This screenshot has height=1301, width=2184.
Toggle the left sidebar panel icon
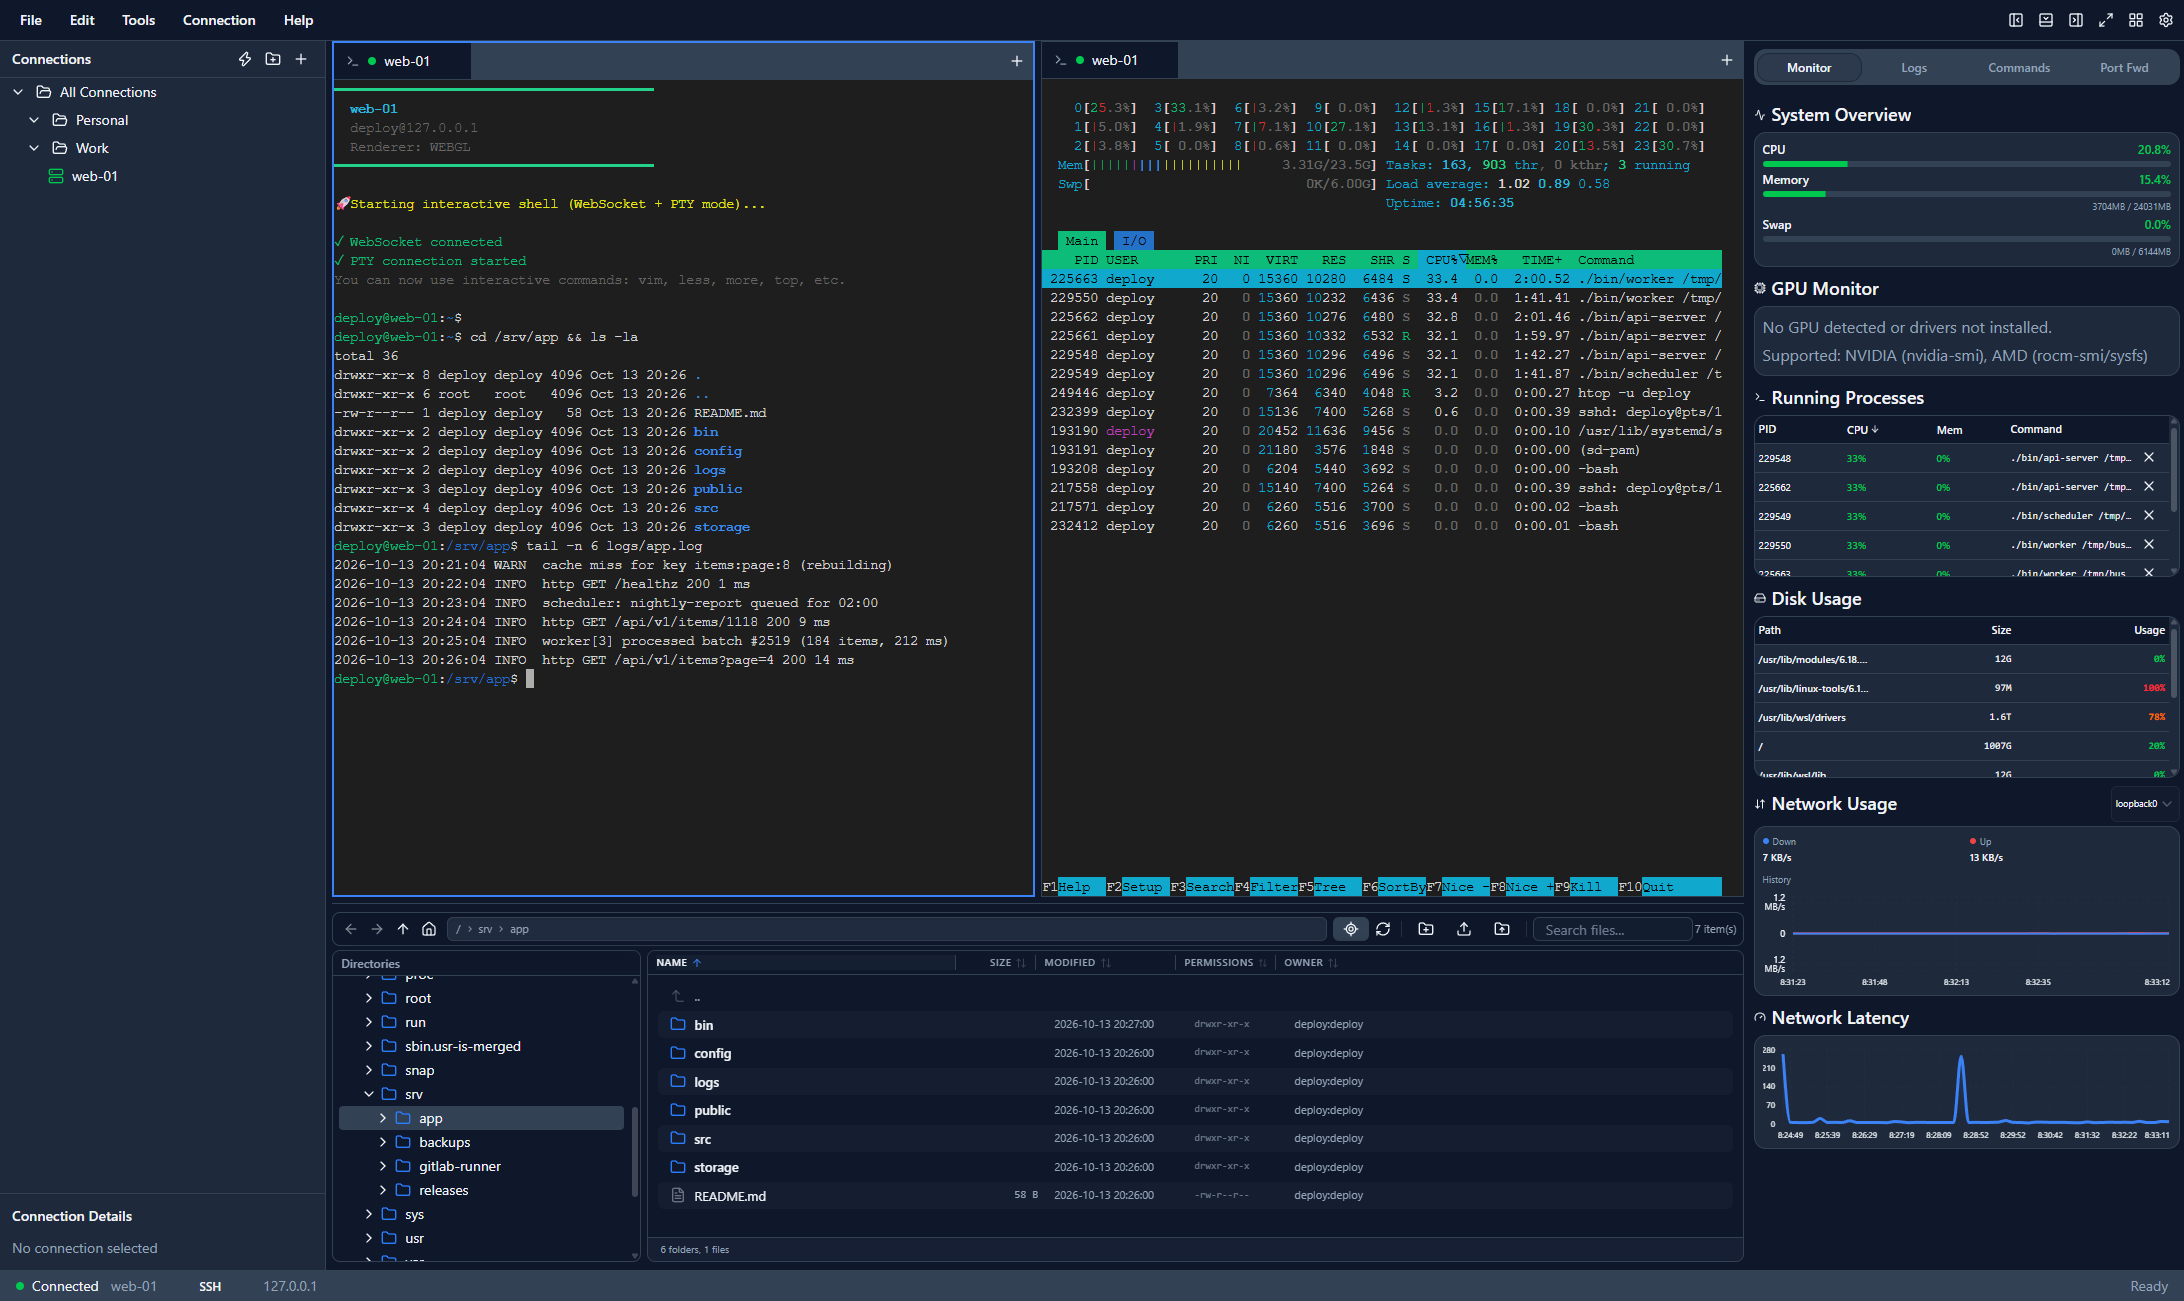(x=2016, y=20)
